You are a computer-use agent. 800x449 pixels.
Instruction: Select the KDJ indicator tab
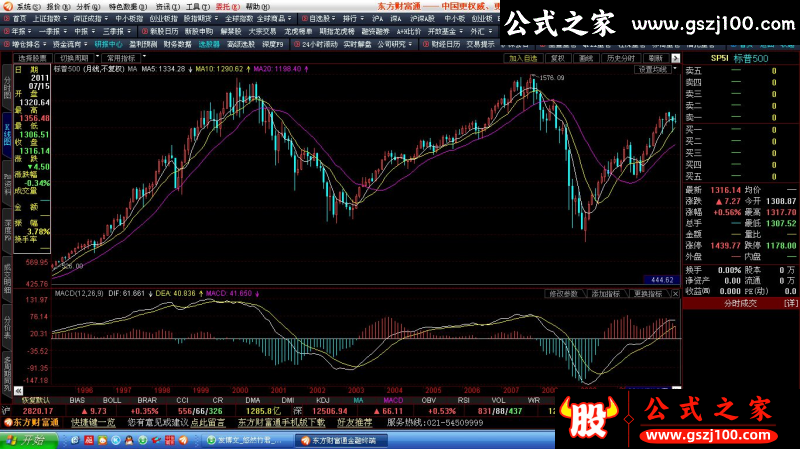click(322, 400)
